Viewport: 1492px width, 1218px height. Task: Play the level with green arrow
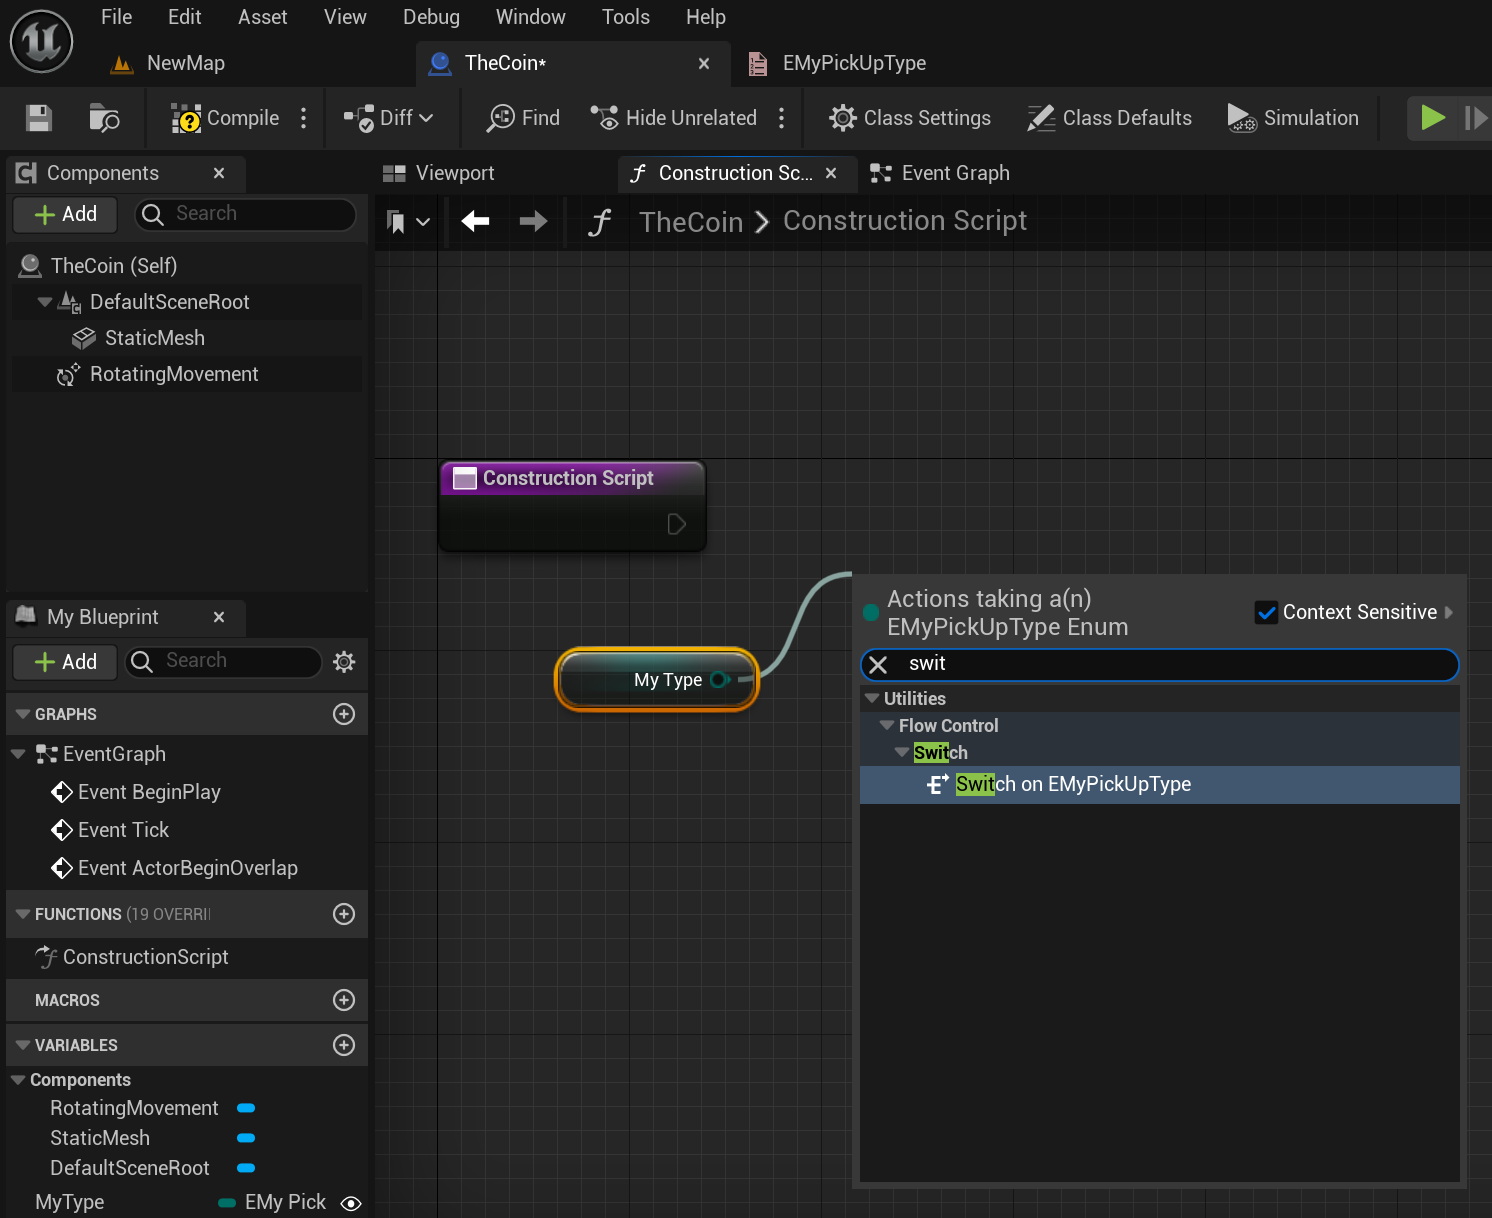1433,118
